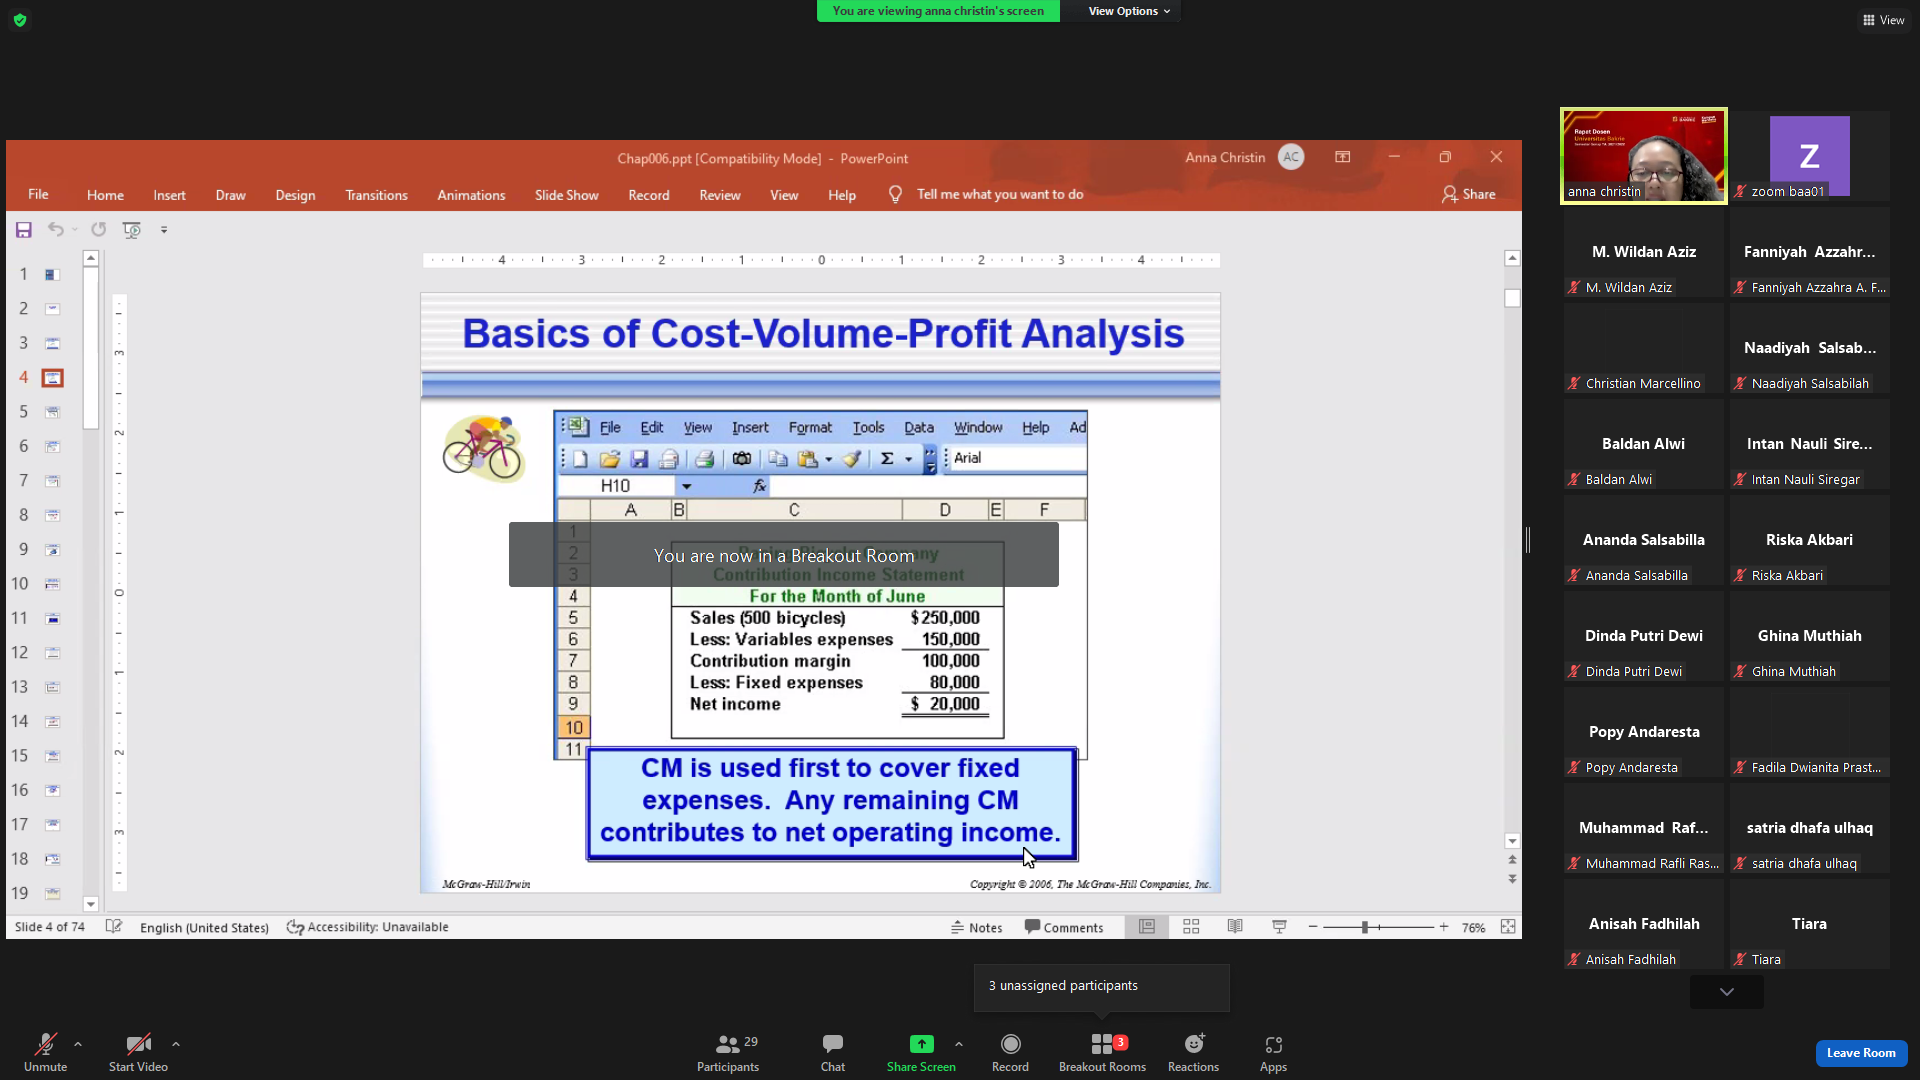Switch to Reading View icon

click(1235, 927)
